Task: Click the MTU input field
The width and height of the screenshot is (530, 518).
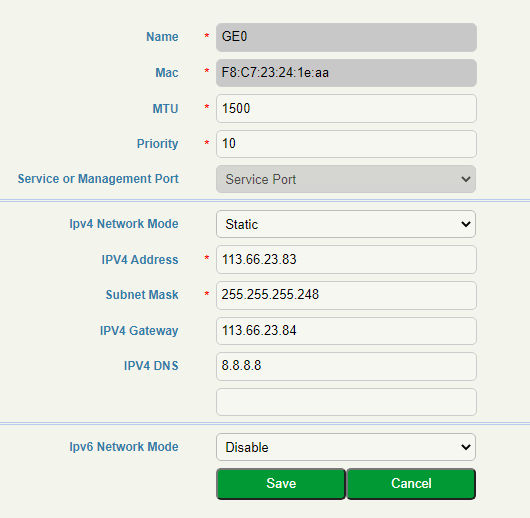Action: point(346,109)
